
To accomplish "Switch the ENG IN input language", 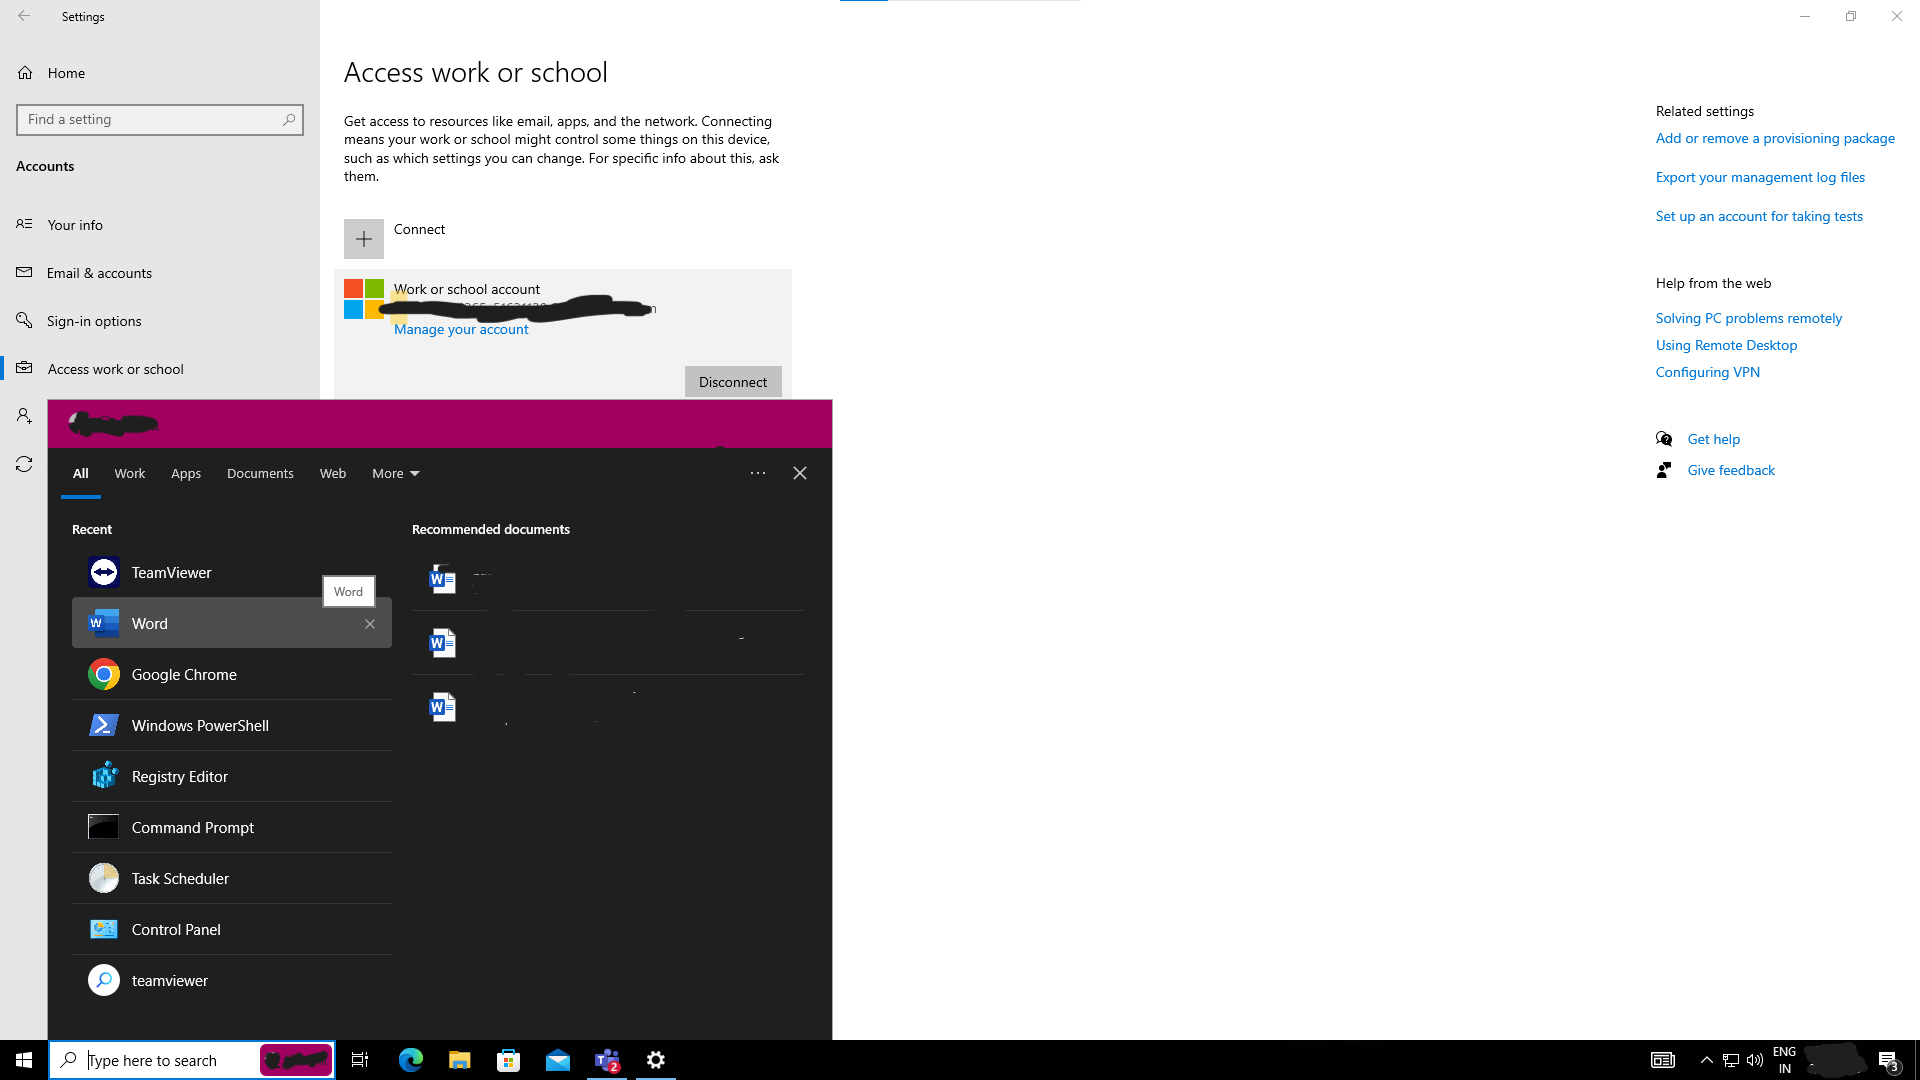I will (1785, 1060).
